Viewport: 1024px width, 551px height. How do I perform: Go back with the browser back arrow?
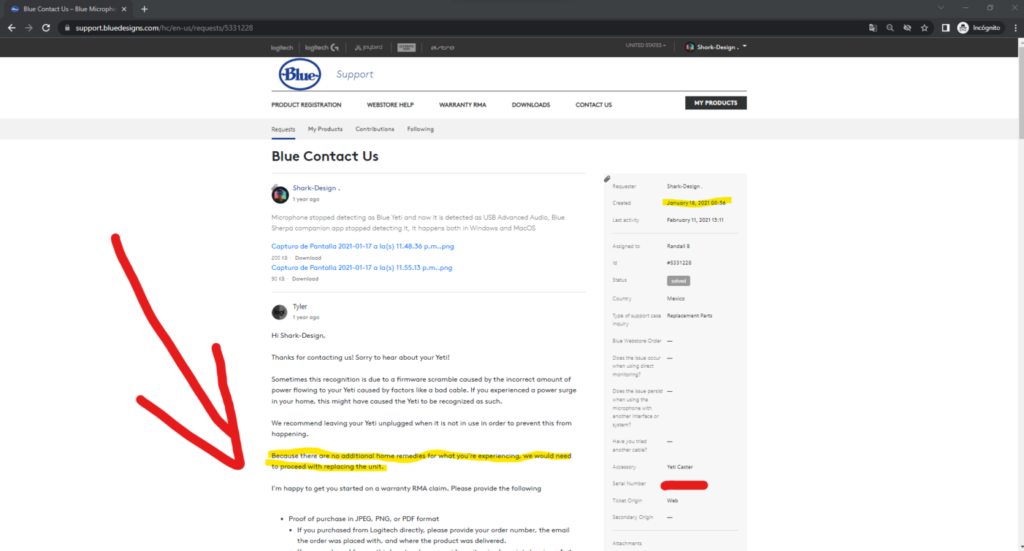(x=12, y=28)
